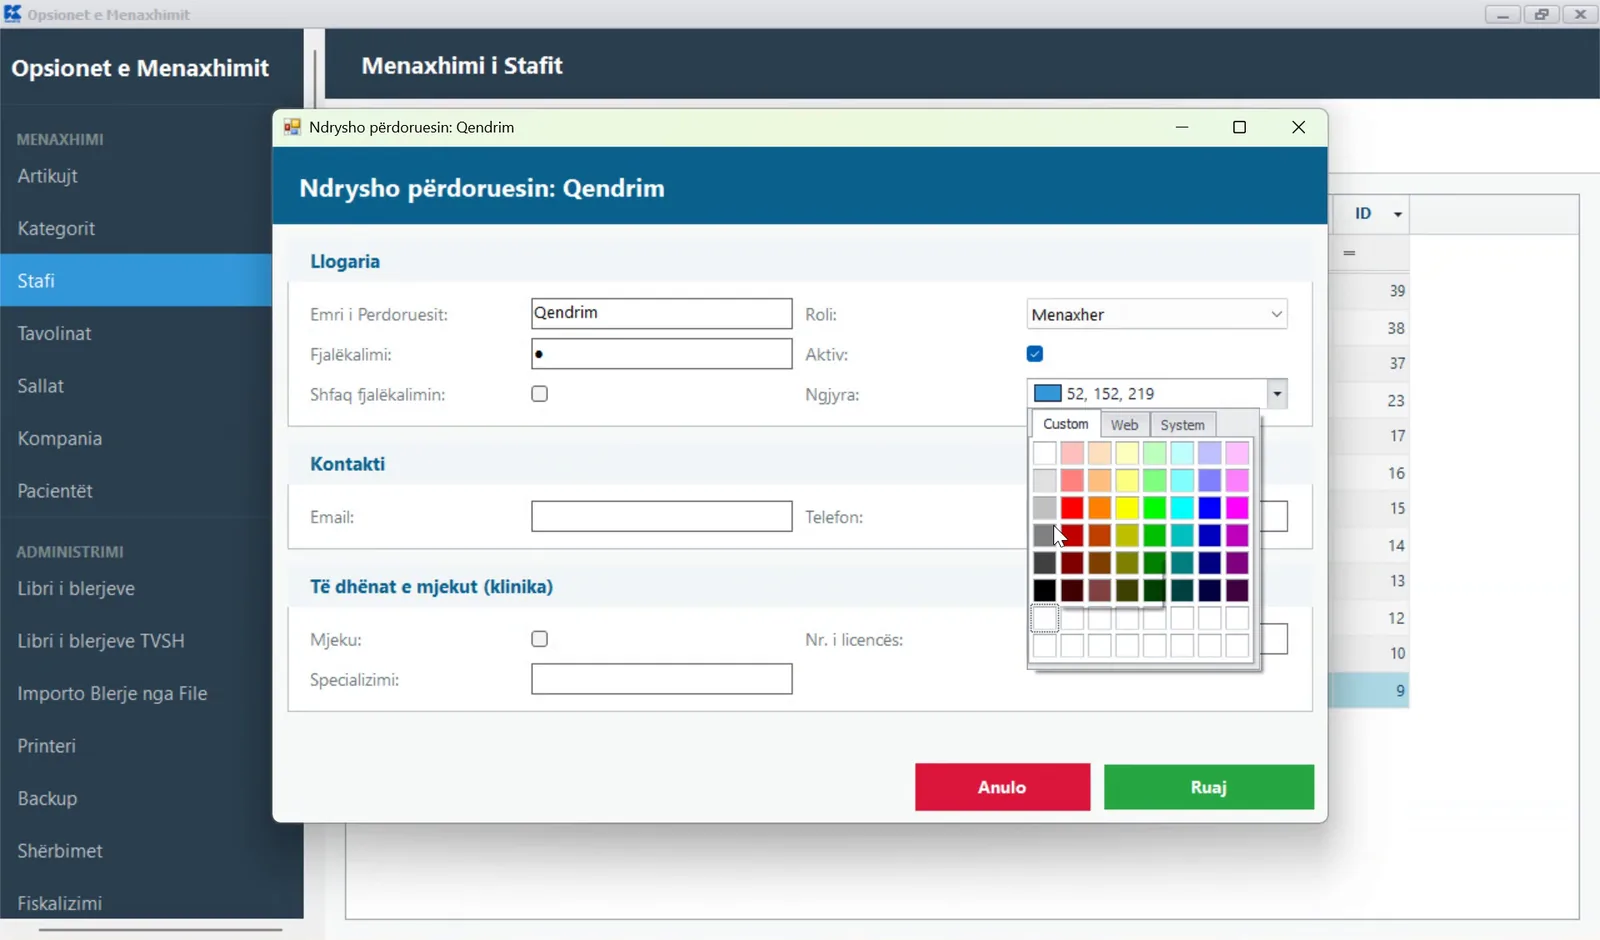Click the app icon in the main title bar
1600x940 pixels.
12,14
